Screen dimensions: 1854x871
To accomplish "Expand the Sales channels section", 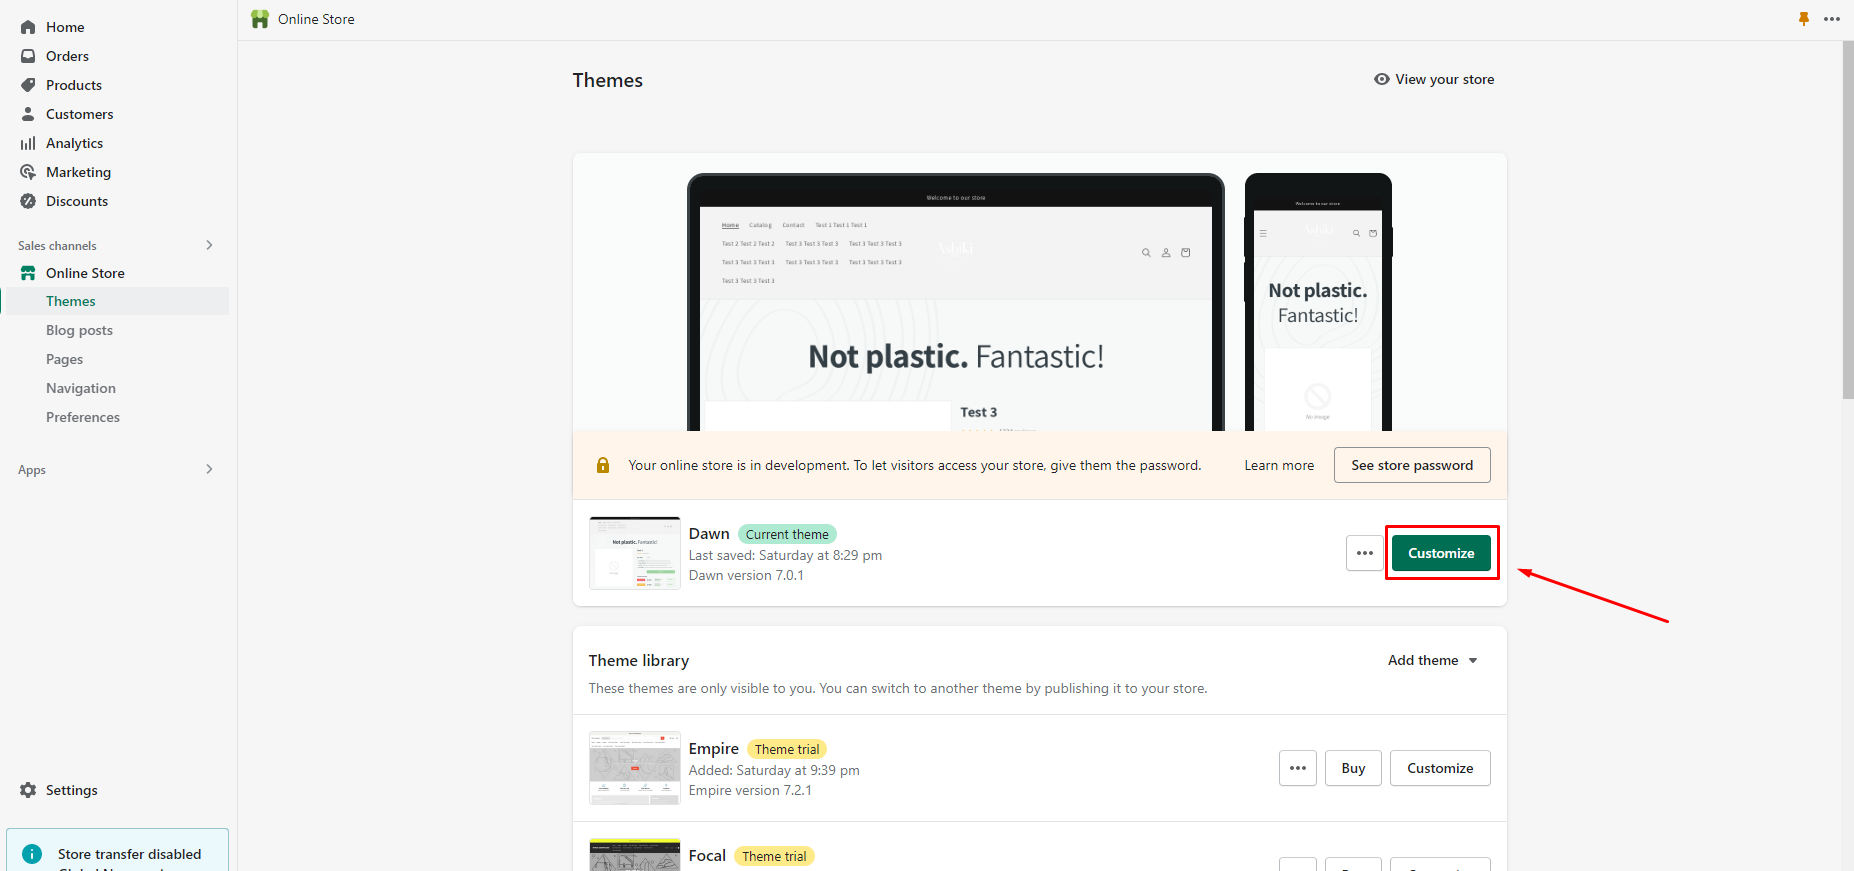I will [209, 245].
